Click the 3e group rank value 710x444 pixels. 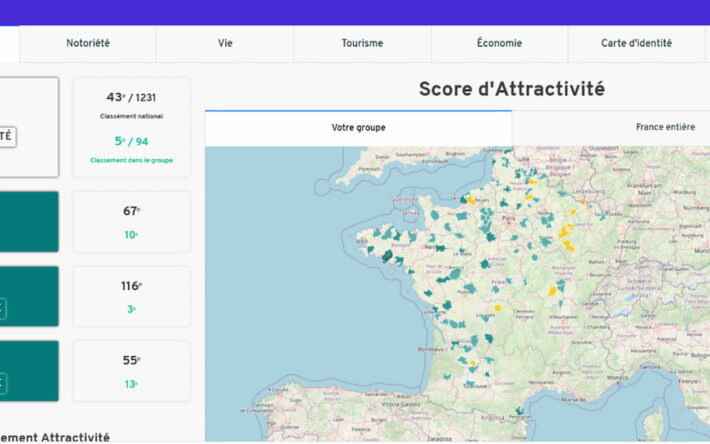point(131,309)
